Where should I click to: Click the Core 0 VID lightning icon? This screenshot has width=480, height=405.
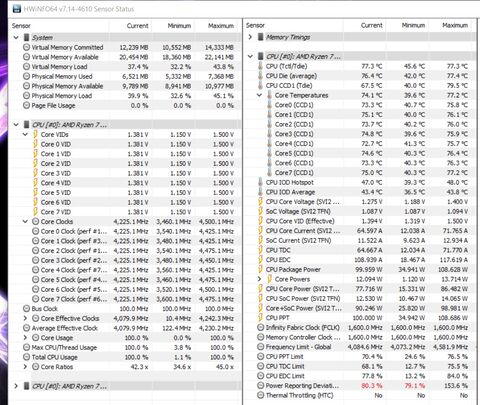pos(35,144)
